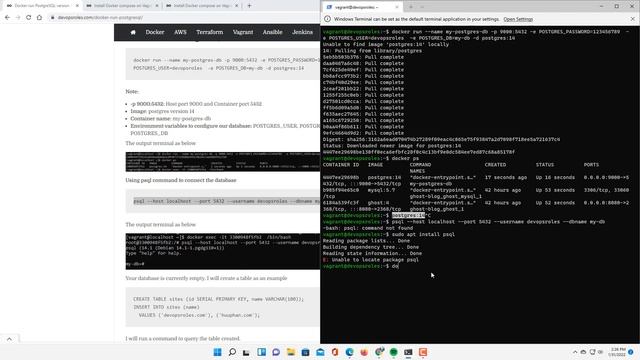Open the notification badge in tray
The width and height of the screenshot is (640, 360).
pyautogui.click(x=631, y=352)
